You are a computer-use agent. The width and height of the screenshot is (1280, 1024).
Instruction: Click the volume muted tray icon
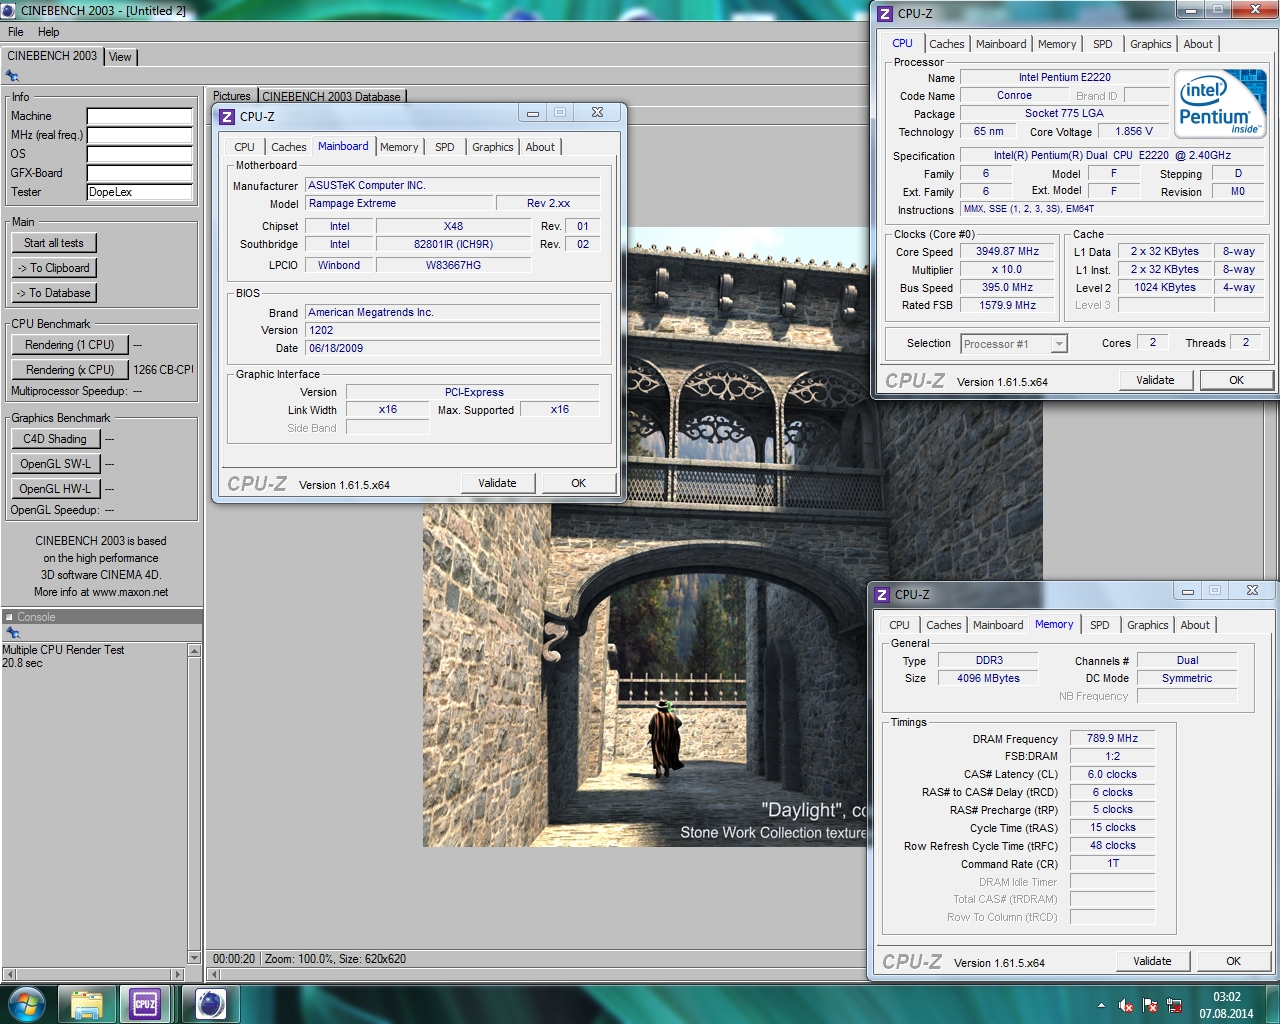(1125, 1005)
